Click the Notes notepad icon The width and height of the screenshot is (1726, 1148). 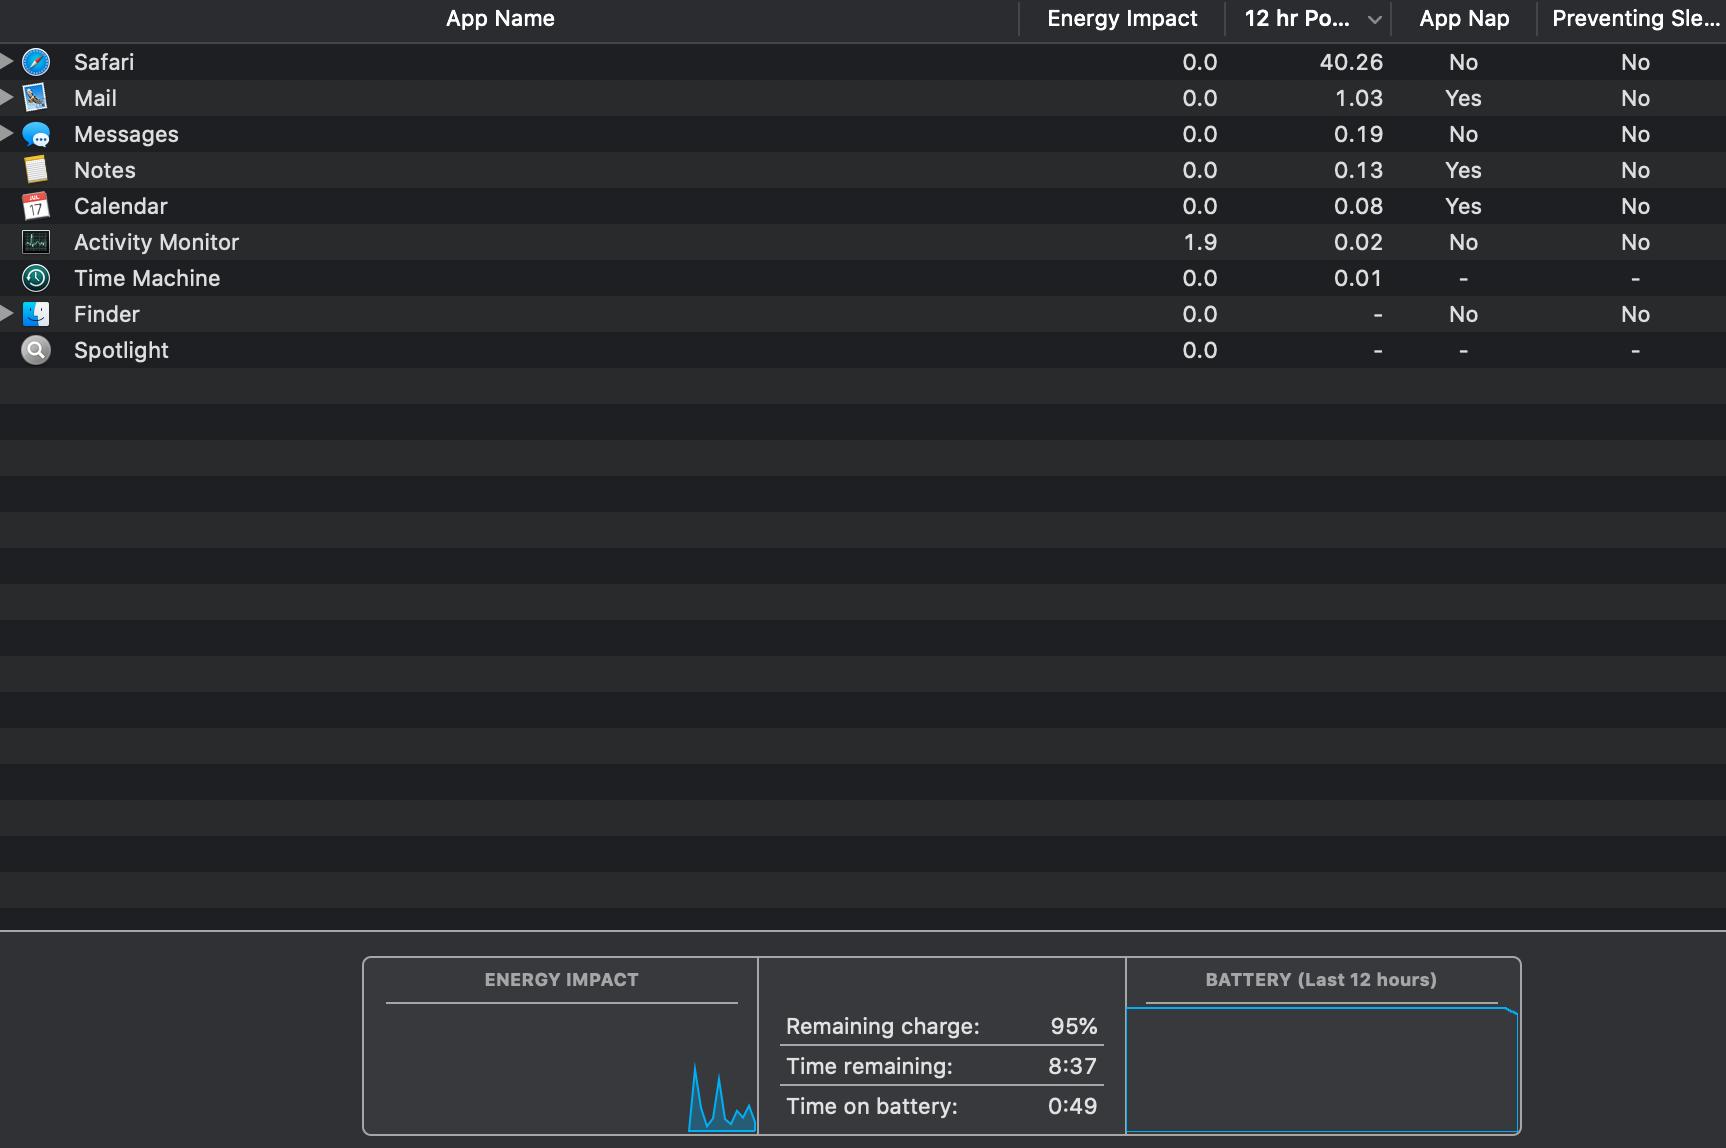tap(36, 170)
